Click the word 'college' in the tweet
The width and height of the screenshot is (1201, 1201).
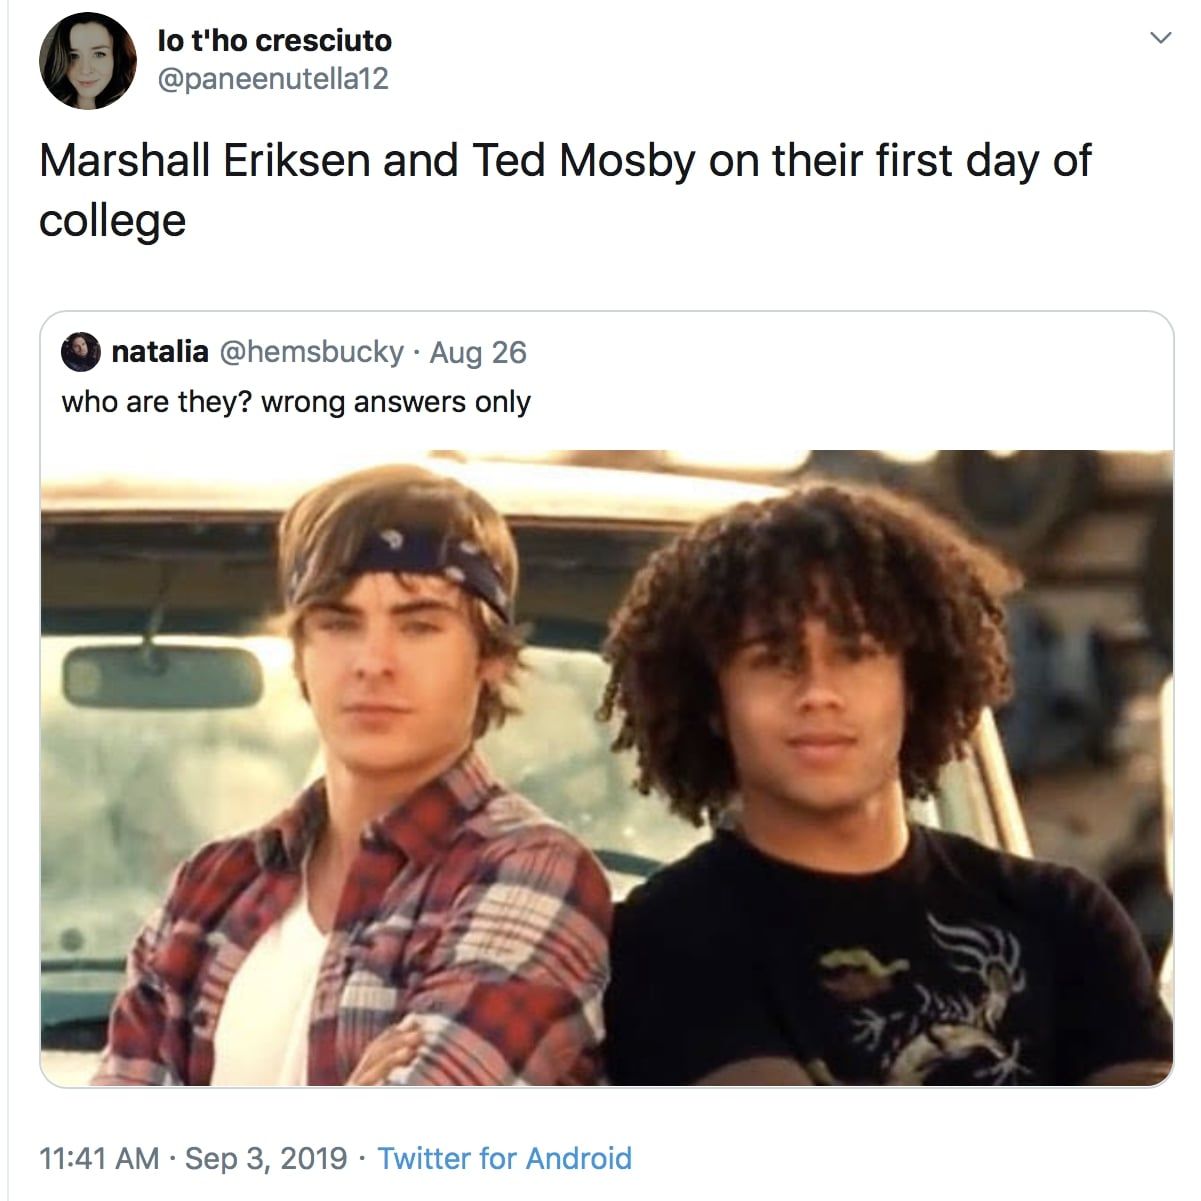click(x=112, y=222)
